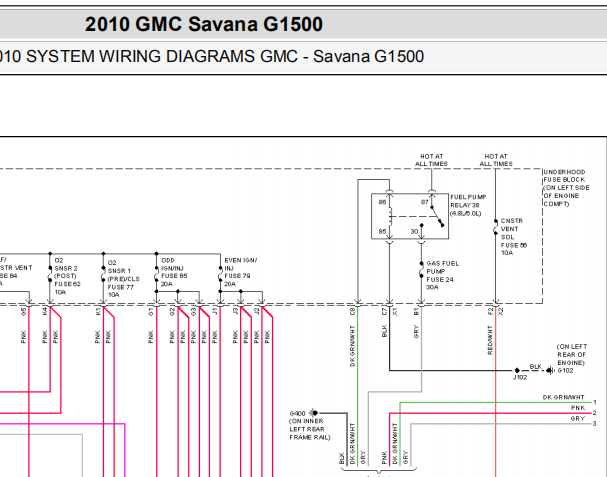
Task: Click O2 SNSR 2 (POST) FUSE 62 label
Action: coord(67,276)
